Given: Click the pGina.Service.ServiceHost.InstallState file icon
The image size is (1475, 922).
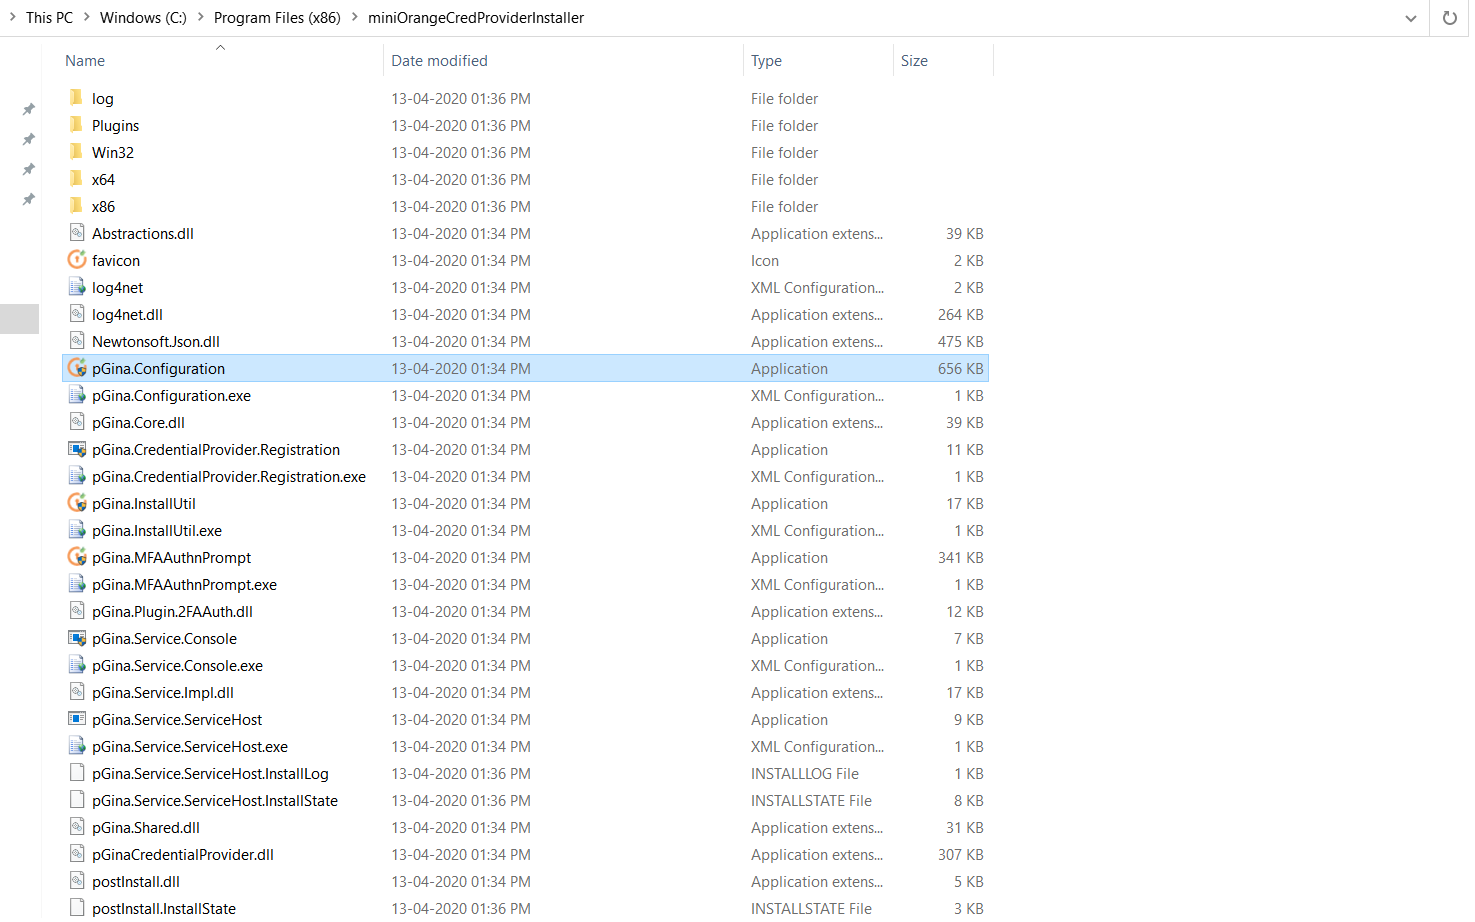Looking at the screenshot, I should point(77,800).
